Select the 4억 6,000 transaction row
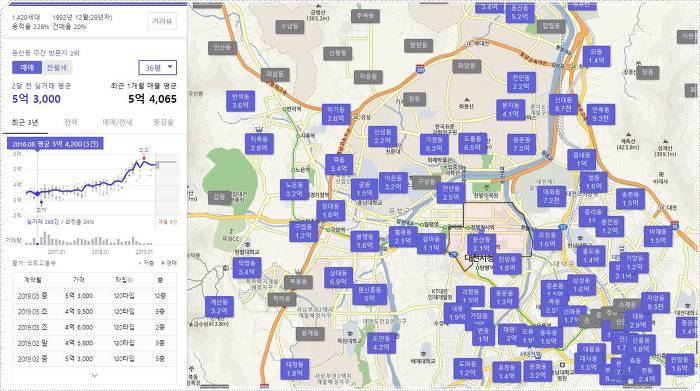This screenshot has height=391, width=700. pos(94,327)
